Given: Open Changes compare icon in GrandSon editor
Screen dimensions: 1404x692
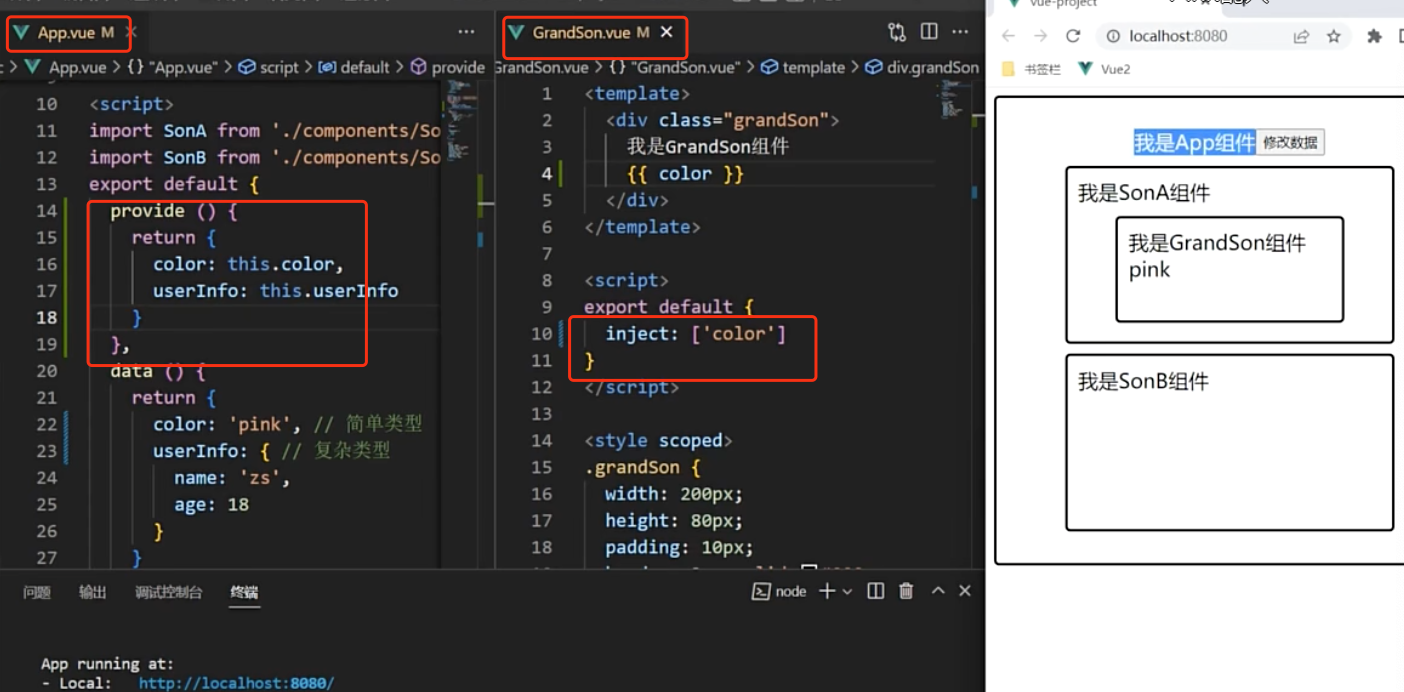Looking at the screenshot, I should [896, 32].
